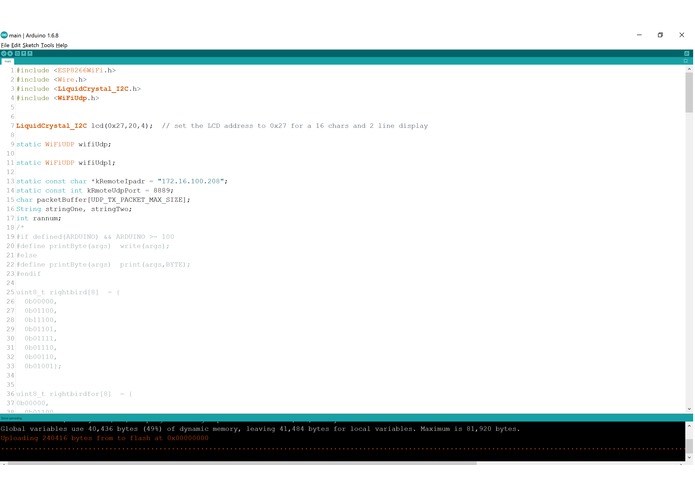Click the console horizontal scrollbar thumb
Image resolution: width=695 pixels, height=494 pixels.
(x=242, y=463)
